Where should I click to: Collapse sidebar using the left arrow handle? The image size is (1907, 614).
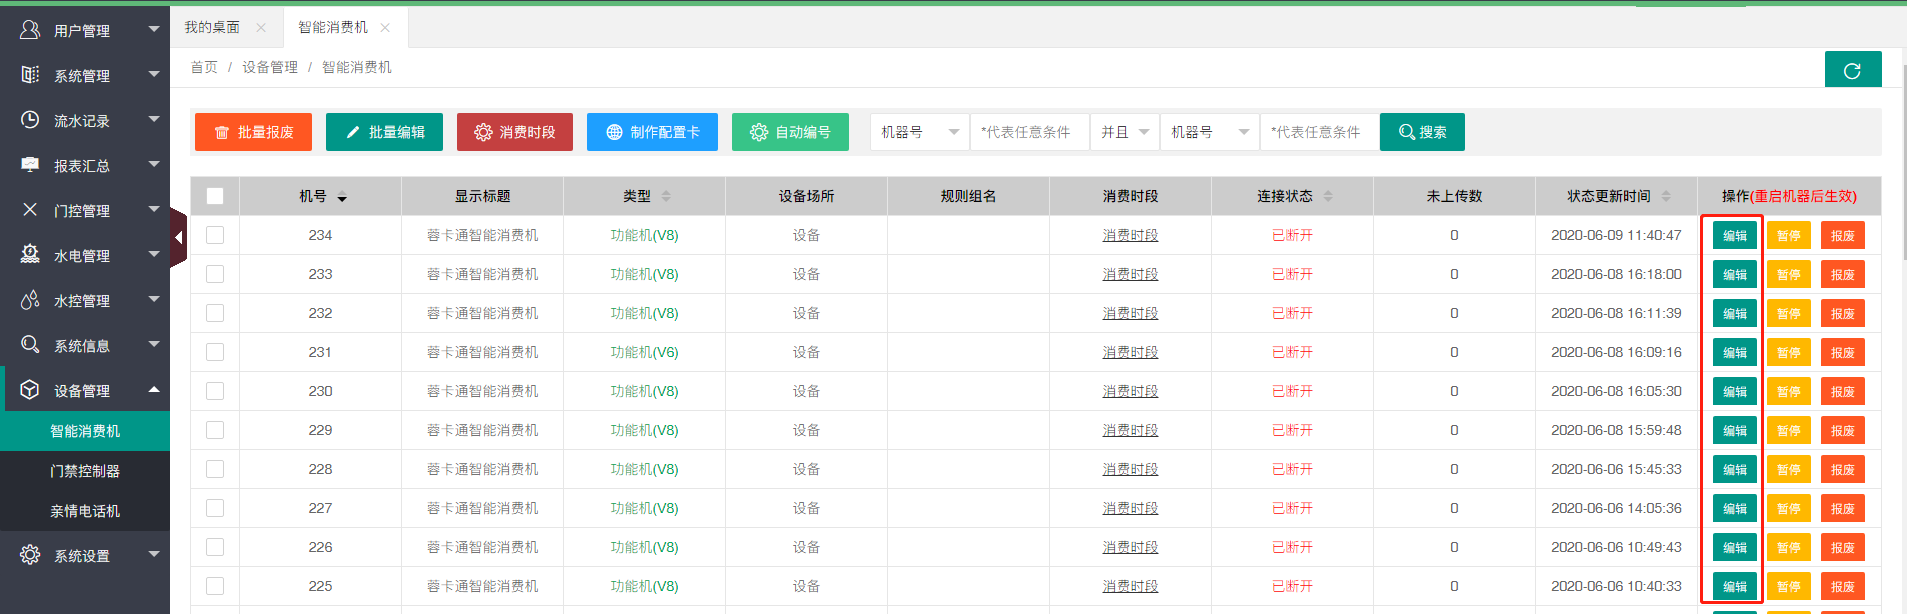click(178, 238)
